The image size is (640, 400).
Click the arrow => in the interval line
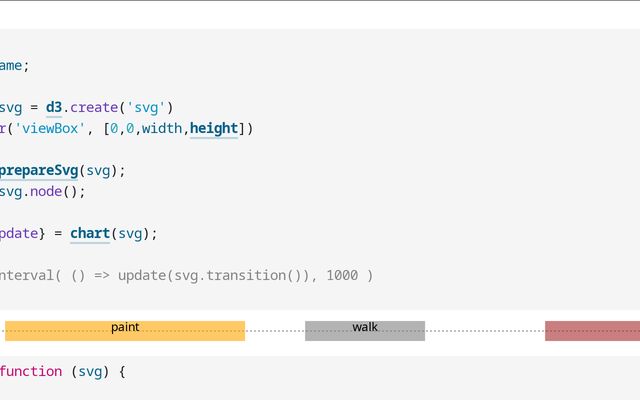(102, 275)
